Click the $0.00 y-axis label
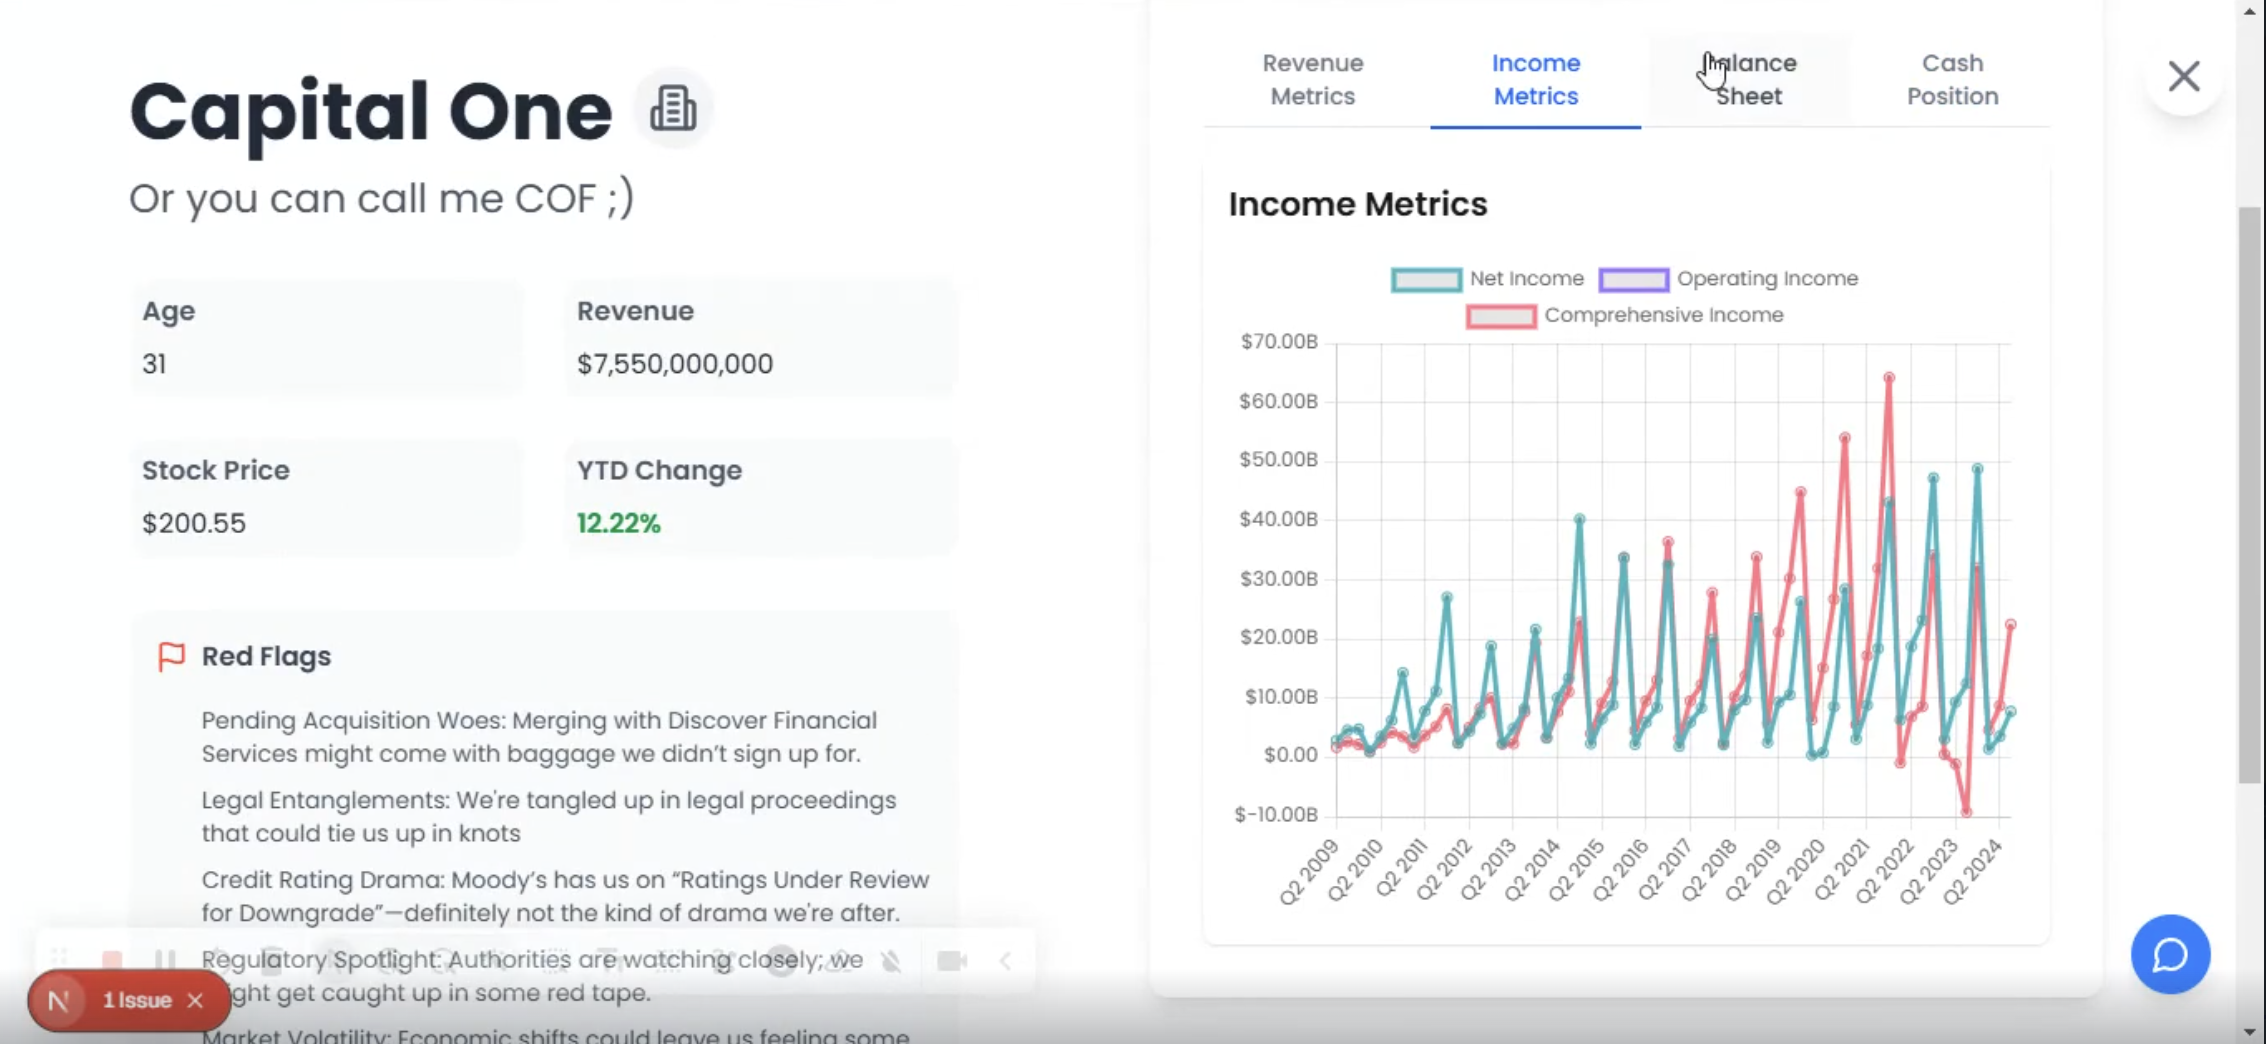 pos(1290,755)
